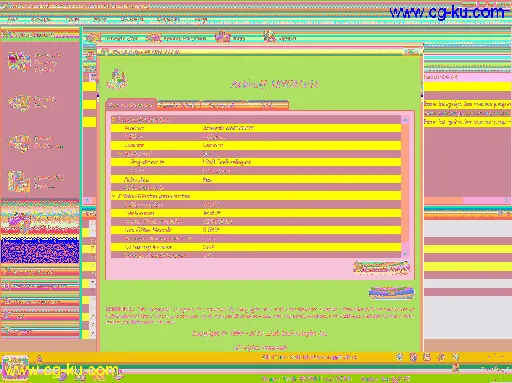Open the fourth large icon in the left sidebar

tap(19, 182)
